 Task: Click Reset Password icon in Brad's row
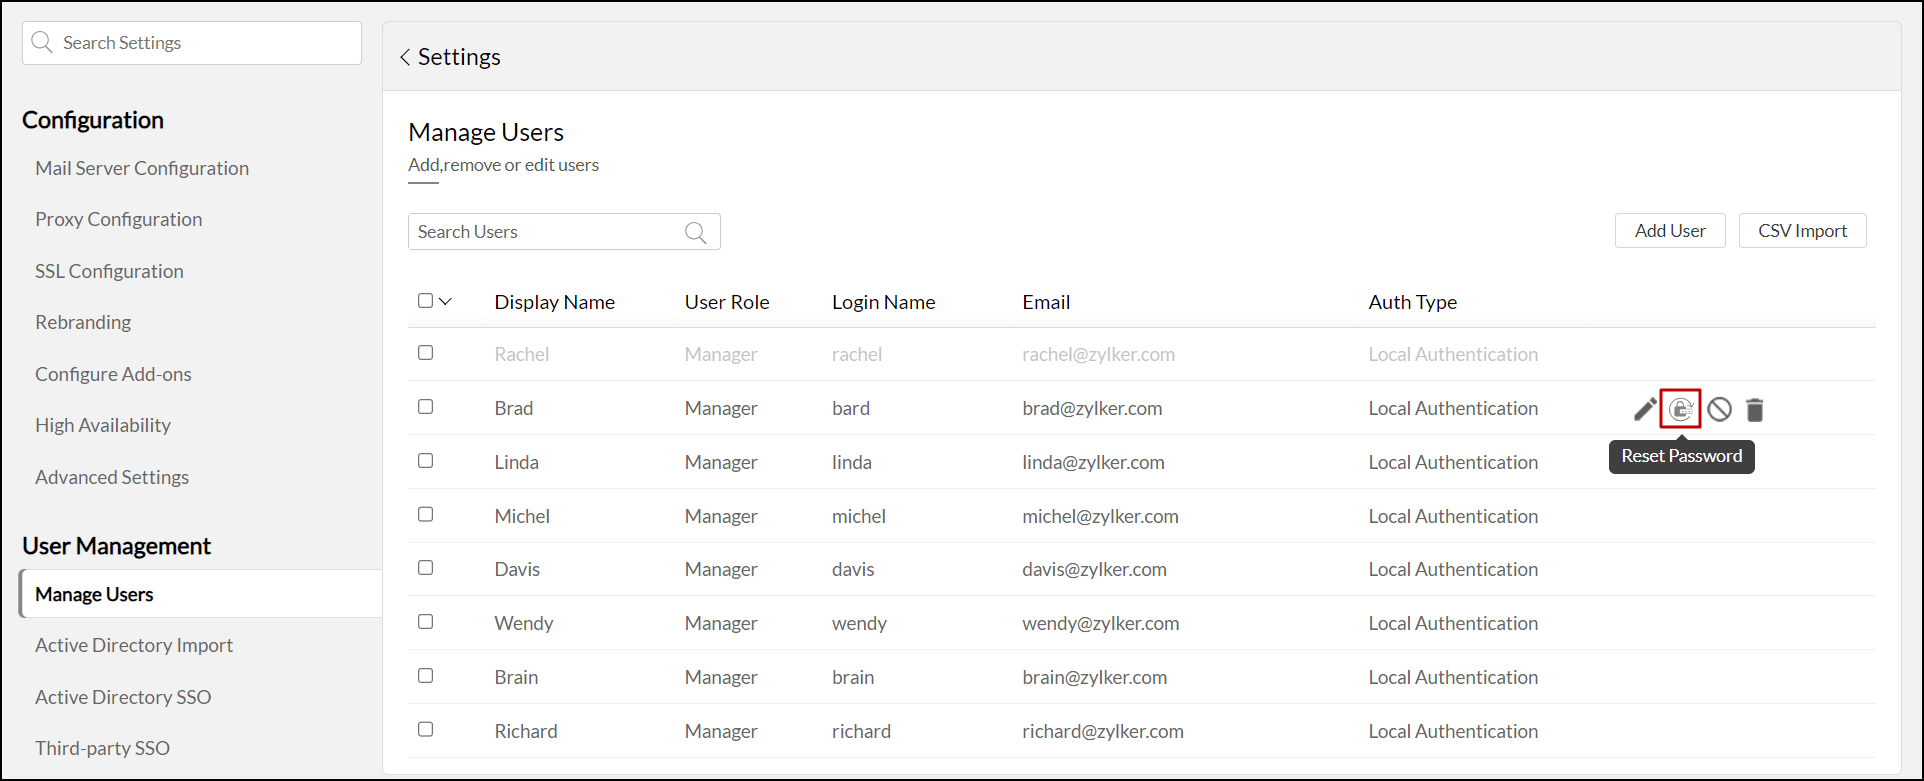point(1680,409)
